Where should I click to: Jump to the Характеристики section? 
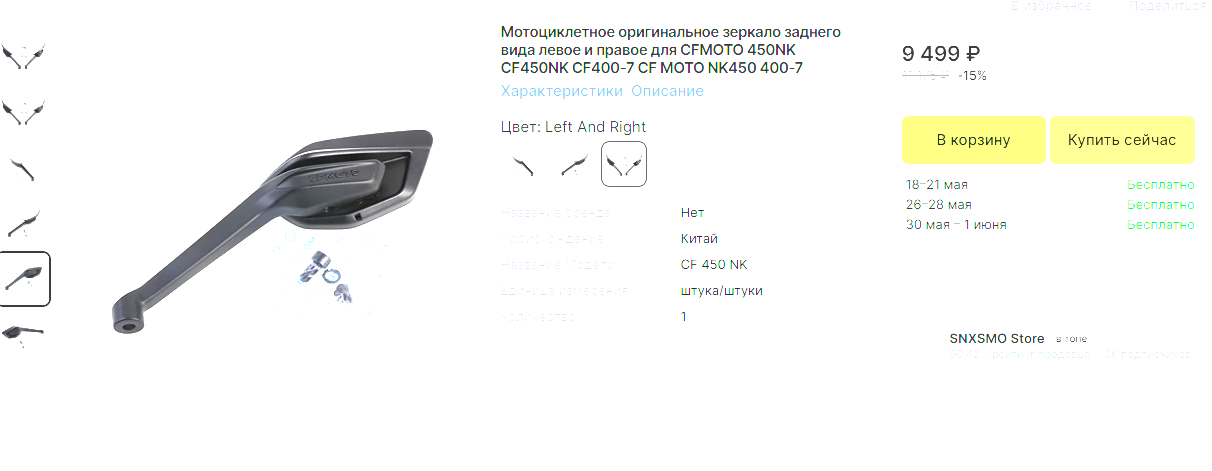[561, 91]
